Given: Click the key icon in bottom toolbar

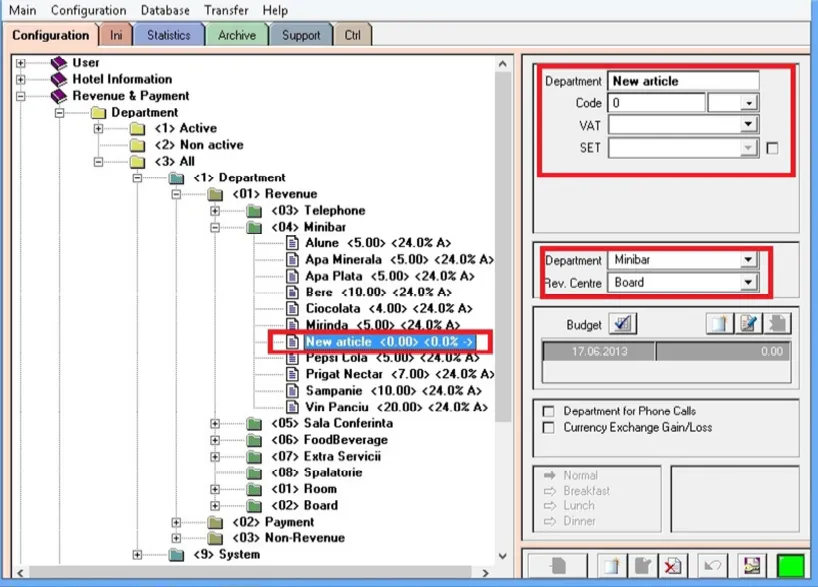Looking at the screenshot, I should (752, 566).
